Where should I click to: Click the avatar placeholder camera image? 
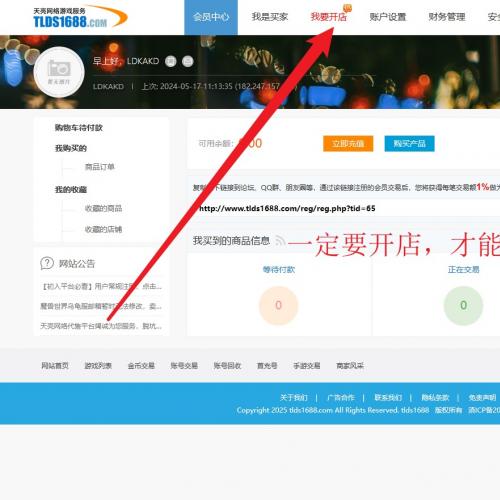point(59,72)
